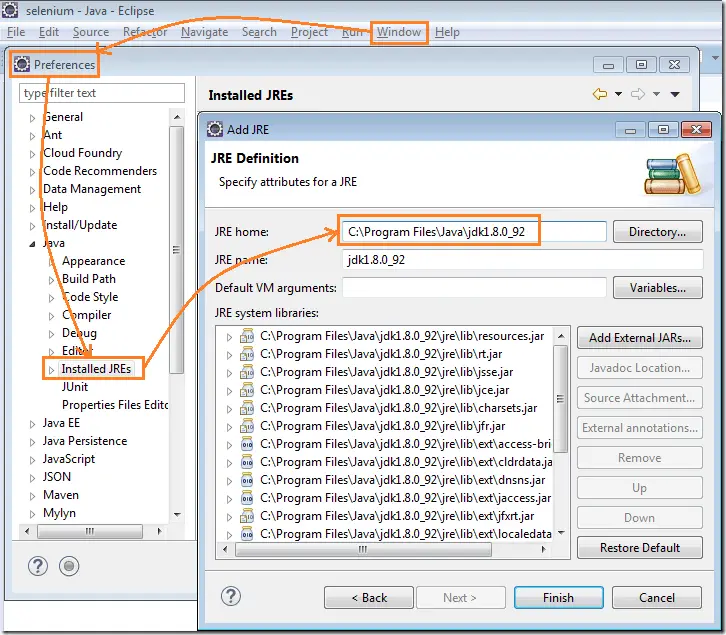This screenshot has width=726, height=635.
Task: Open the Help menu
Action: click(447, 32)
